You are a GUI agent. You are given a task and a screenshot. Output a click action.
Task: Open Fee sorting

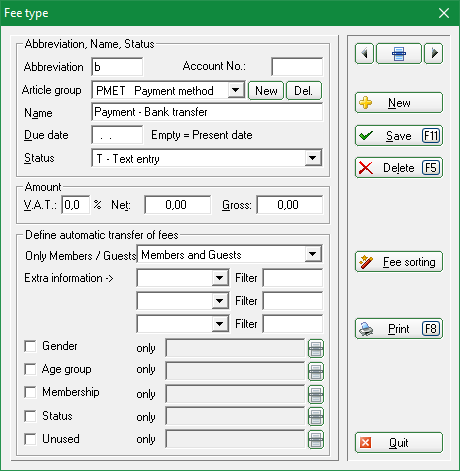point(399,262)
